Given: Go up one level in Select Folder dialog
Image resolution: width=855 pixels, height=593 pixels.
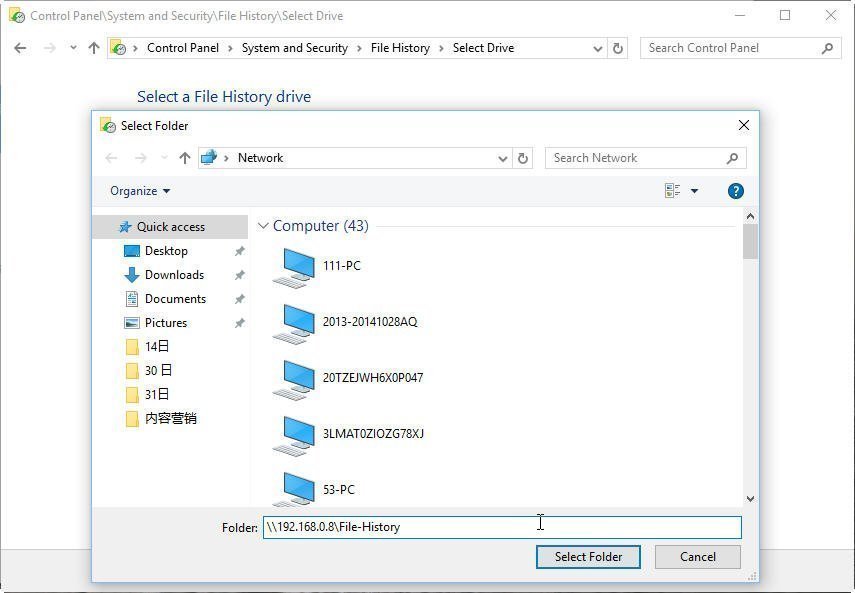Looking at the screenshot, I should (185, 158).
